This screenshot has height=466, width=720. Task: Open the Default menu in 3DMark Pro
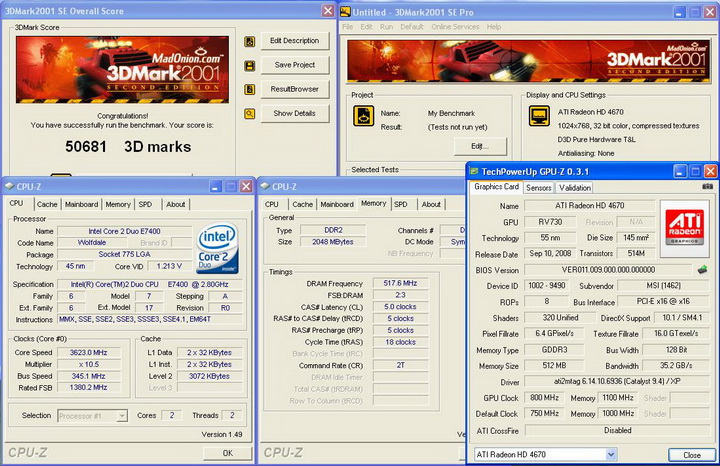412,27
